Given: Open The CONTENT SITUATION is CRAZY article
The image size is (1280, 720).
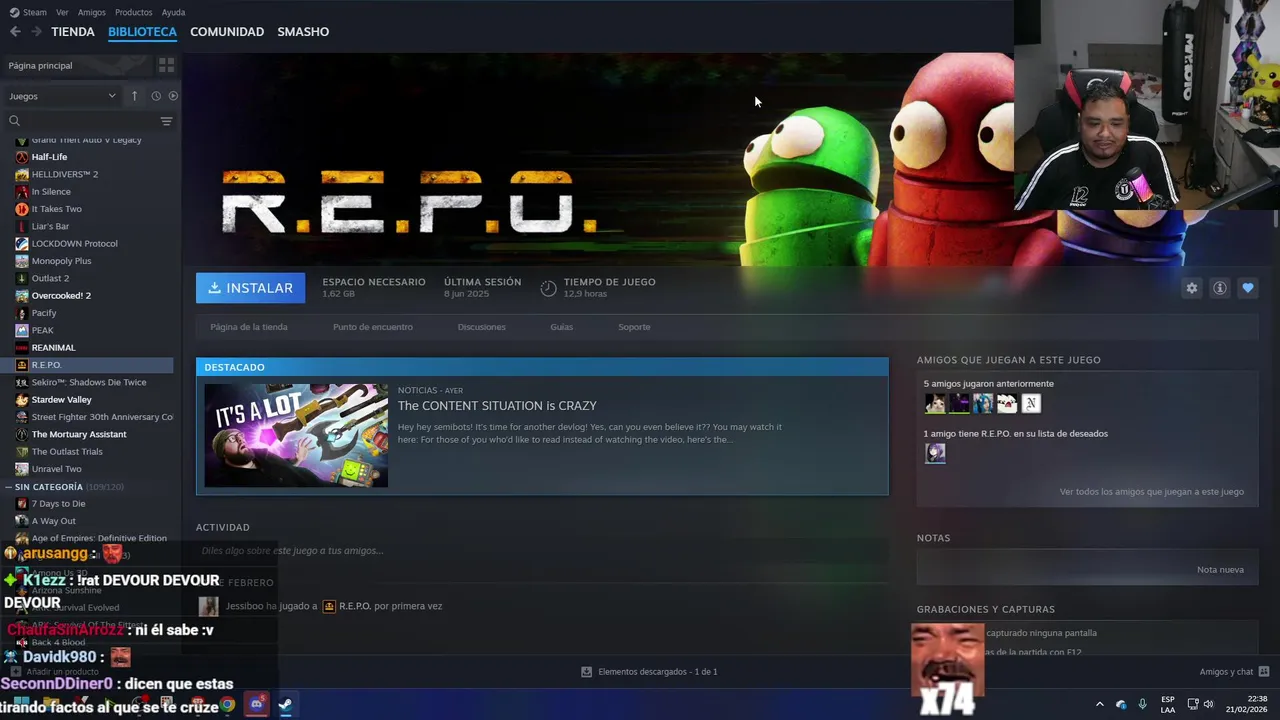Looking at the screenshot, I should [497, 406].
